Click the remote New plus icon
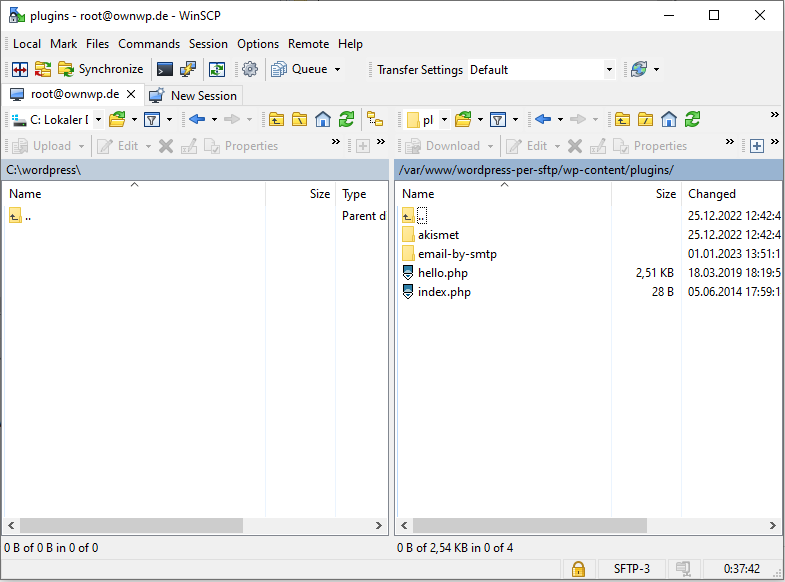The image size is (785, 582). coord(757,146)
